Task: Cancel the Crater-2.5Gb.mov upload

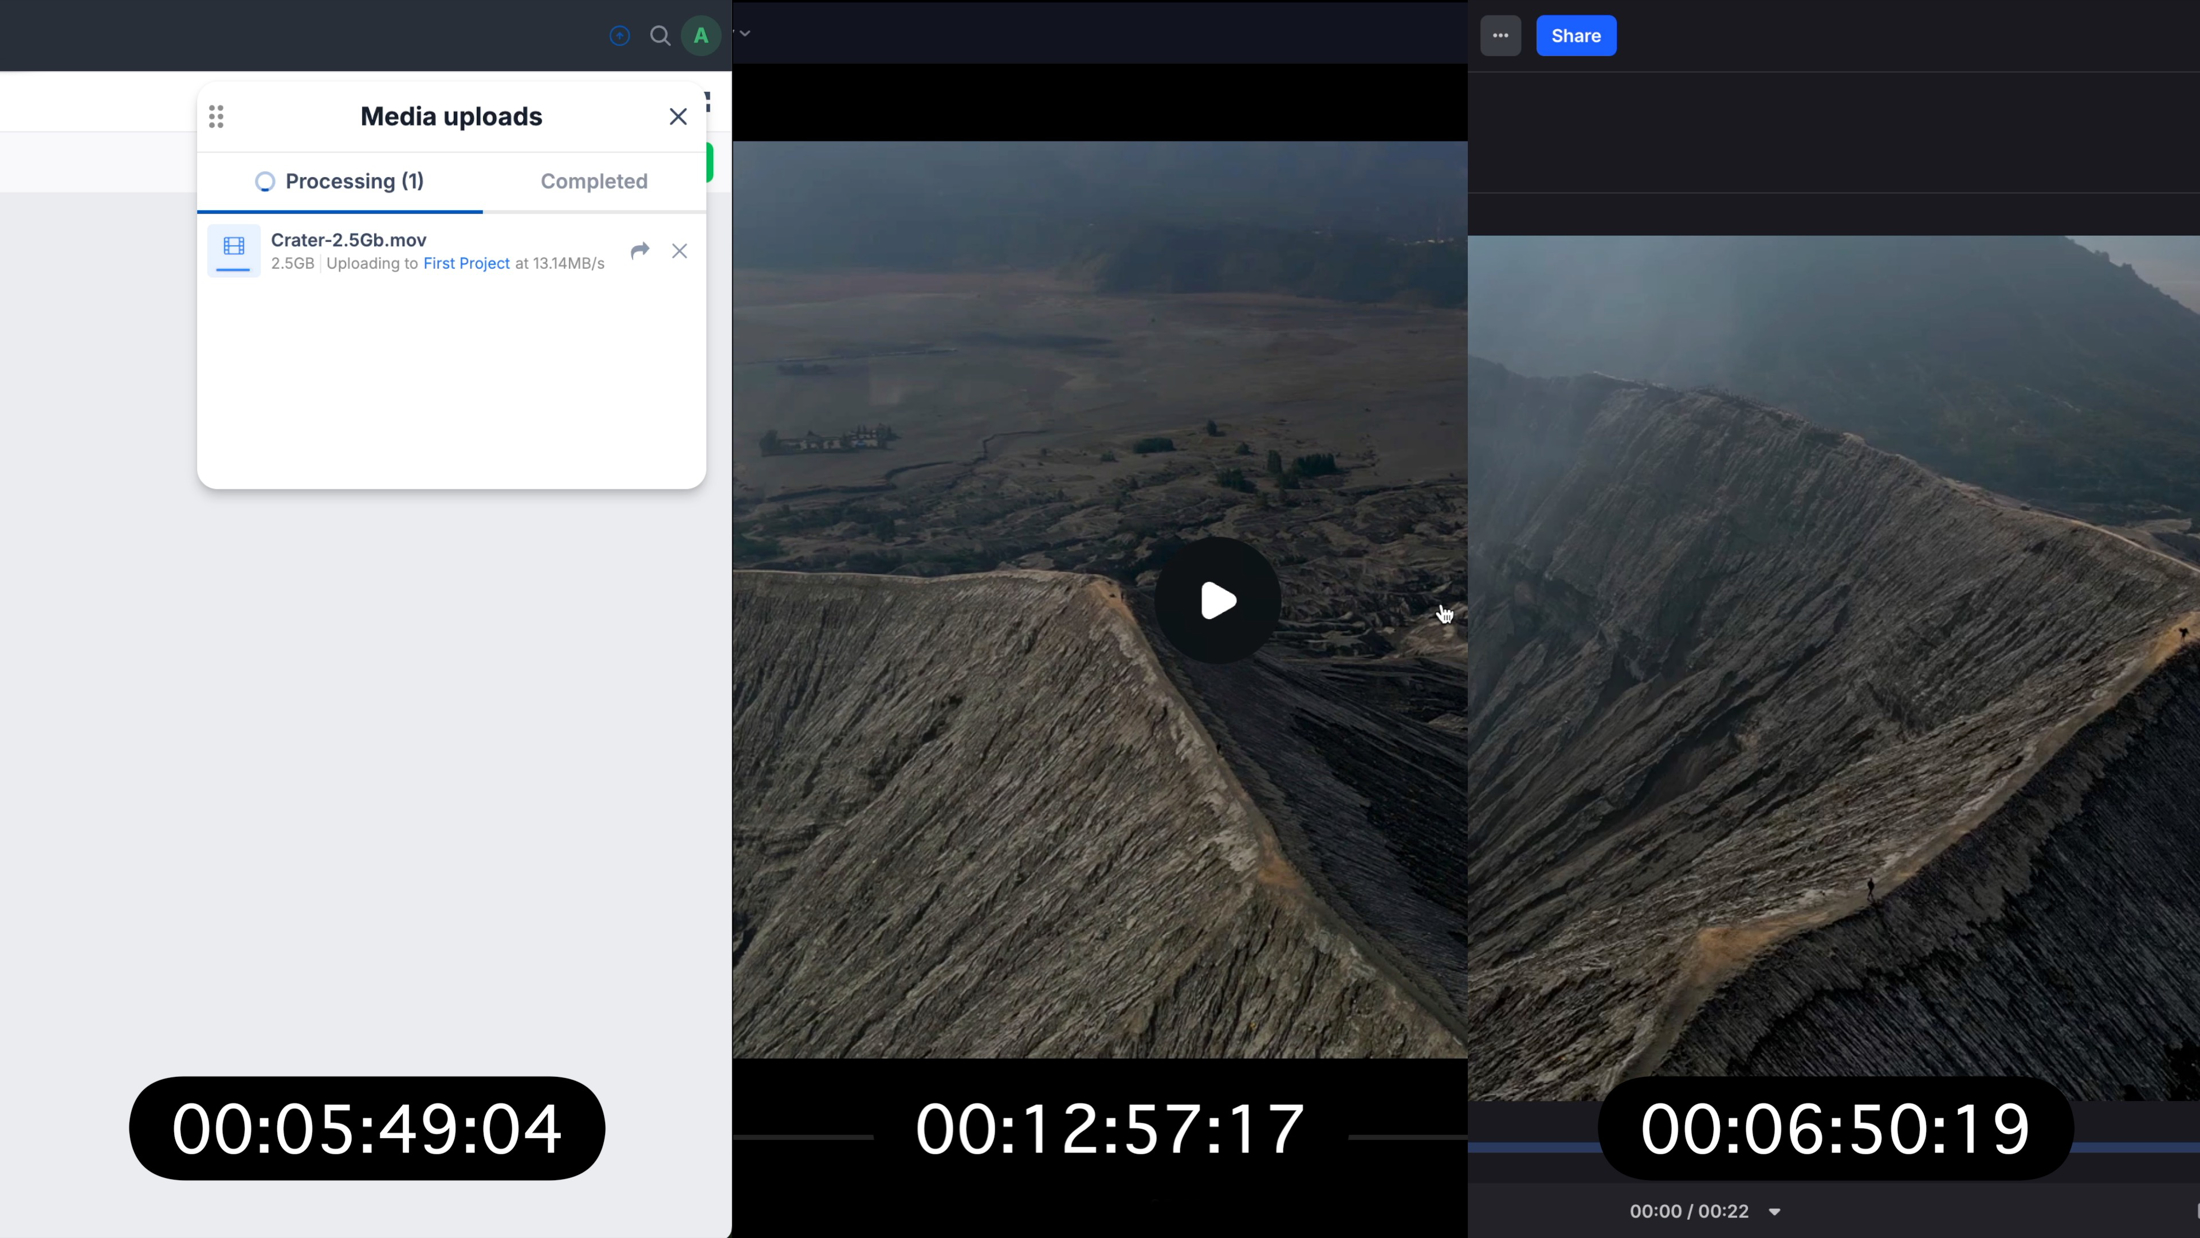Action: (x=680, y=251)
